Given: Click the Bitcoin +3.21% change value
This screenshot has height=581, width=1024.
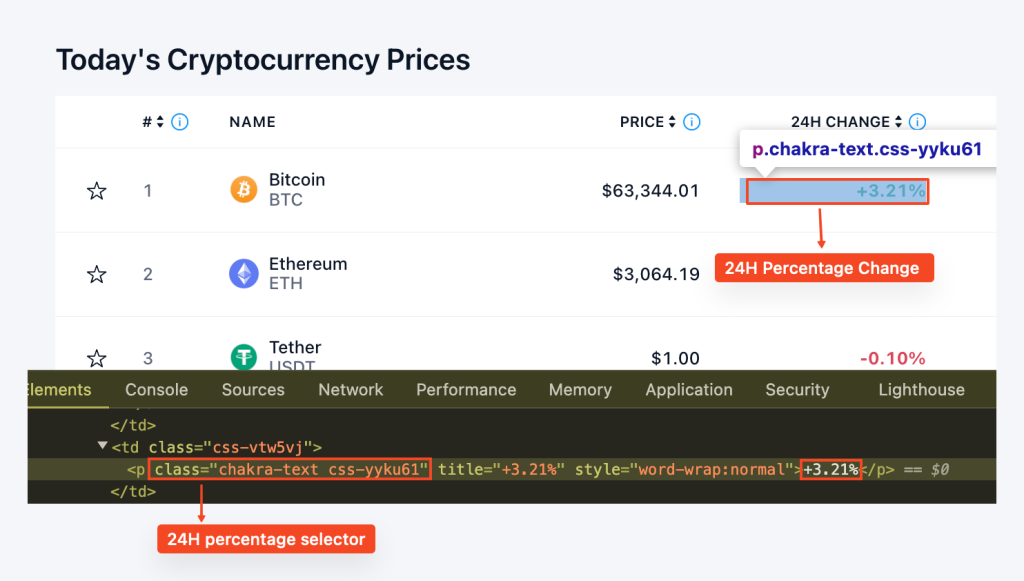Looking at the screenshot, I should click(x=891, y=191).
